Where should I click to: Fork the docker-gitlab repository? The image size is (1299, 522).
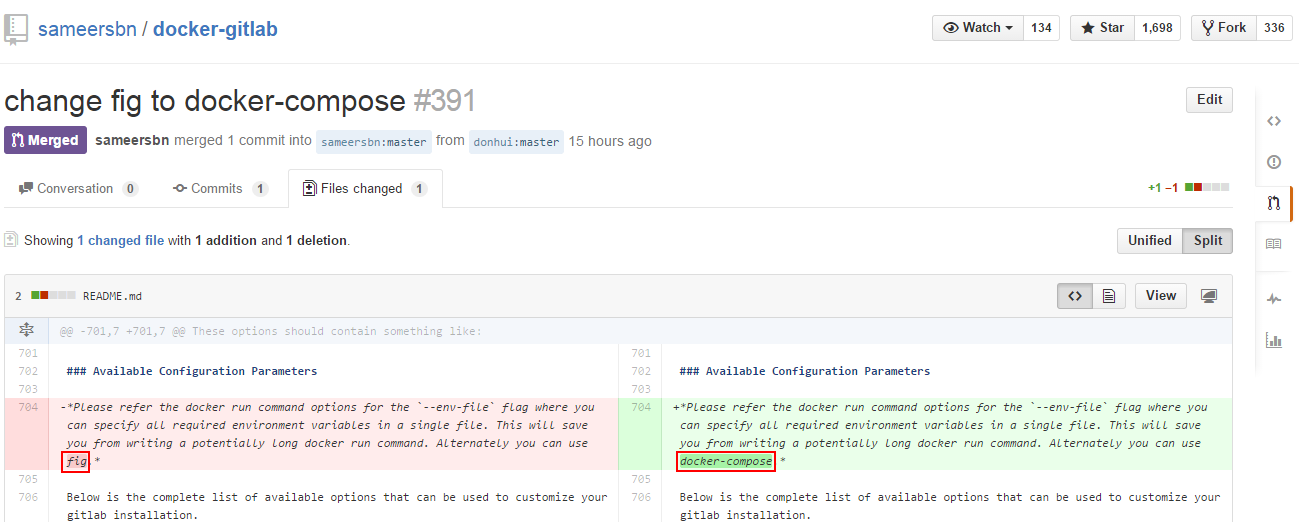(1223, 28)
